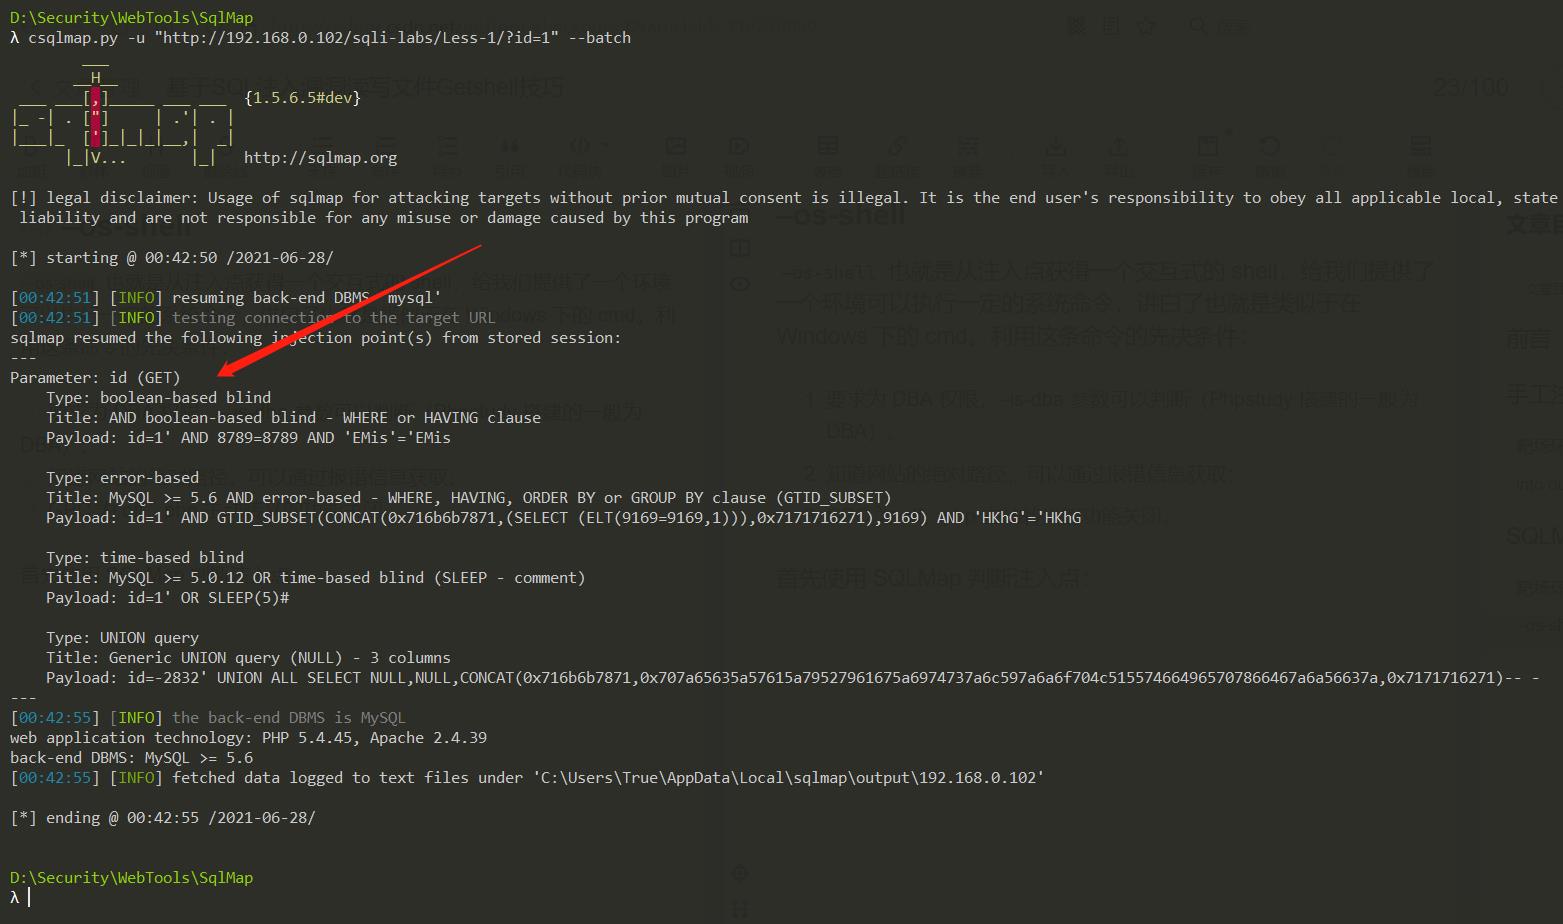This screenshot has height=924, width=1563.
Task: Select the 'OR SLEEP(5)#' payload line
Action: [167, 598]
